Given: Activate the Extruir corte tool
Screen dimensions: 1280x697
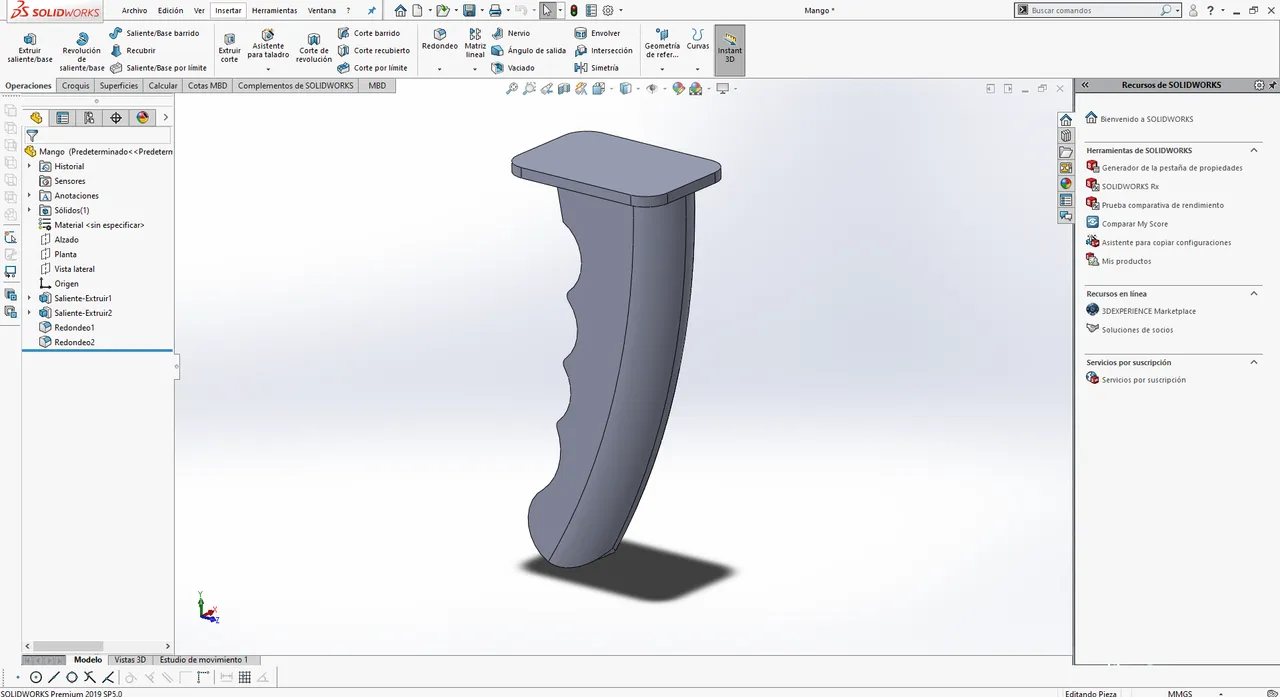Looking at the screenshot, I should point(230,47).
